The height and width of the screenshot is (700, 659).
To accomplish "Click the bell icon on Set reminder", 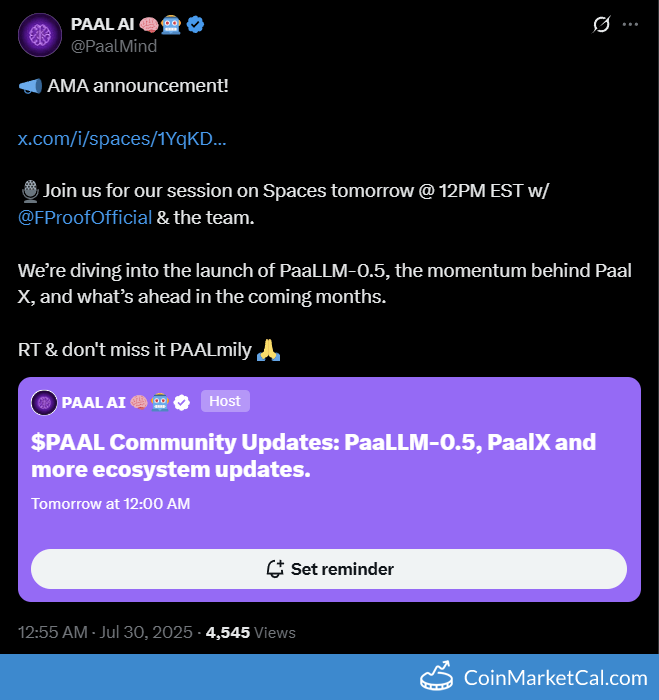I will 275,569.
